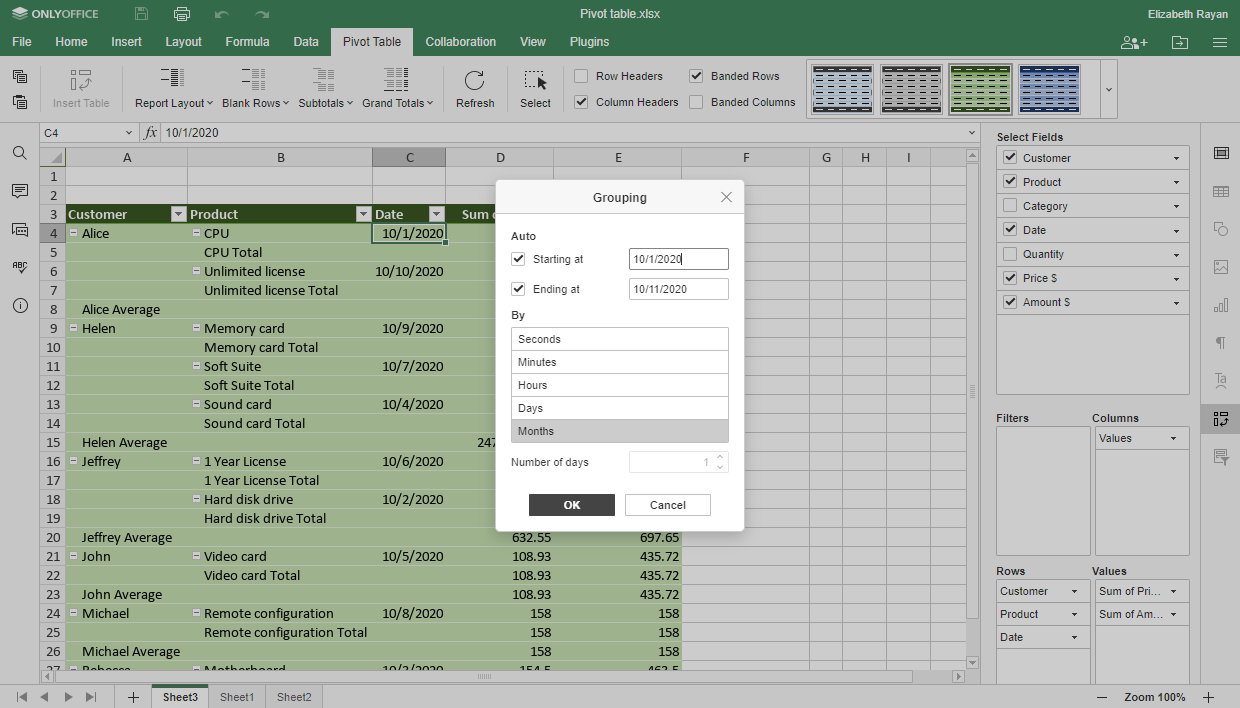Open table settings in right sidebar

pyautogui.click(x=1221, y=191)
